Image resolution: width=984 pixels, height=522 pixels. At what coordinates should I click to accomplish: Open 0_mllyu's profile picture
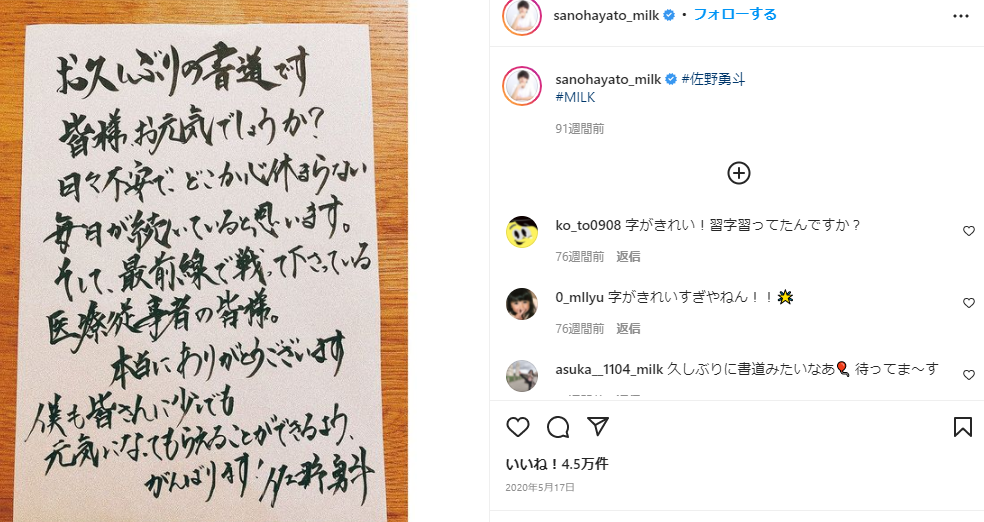tap(522, 304)
